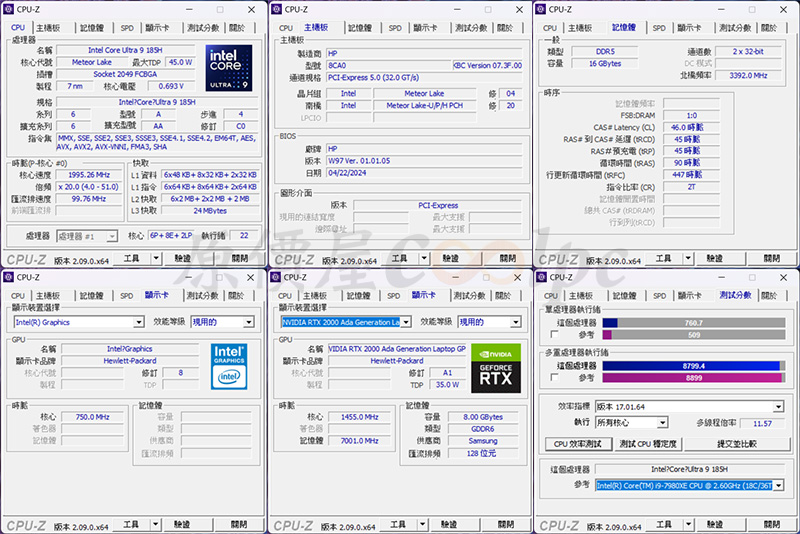This screenshot has width=800, height=534.
Task: Expand the 工具 arrow in the benchmark window
Action: pyautogui.click(x=689, y=524)
